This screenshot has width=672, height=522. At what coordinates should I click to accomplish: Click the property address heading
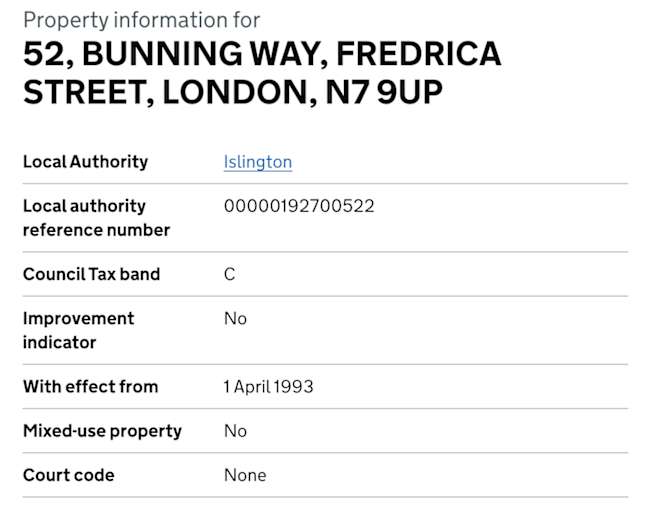262,73
